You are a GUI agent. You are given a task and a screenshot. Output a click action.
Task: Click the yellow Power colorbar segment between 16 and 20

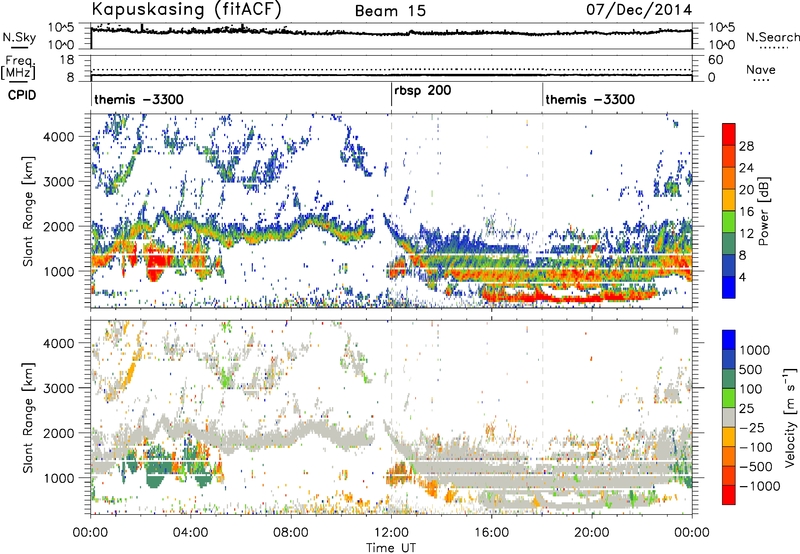(x=729, y=200)
